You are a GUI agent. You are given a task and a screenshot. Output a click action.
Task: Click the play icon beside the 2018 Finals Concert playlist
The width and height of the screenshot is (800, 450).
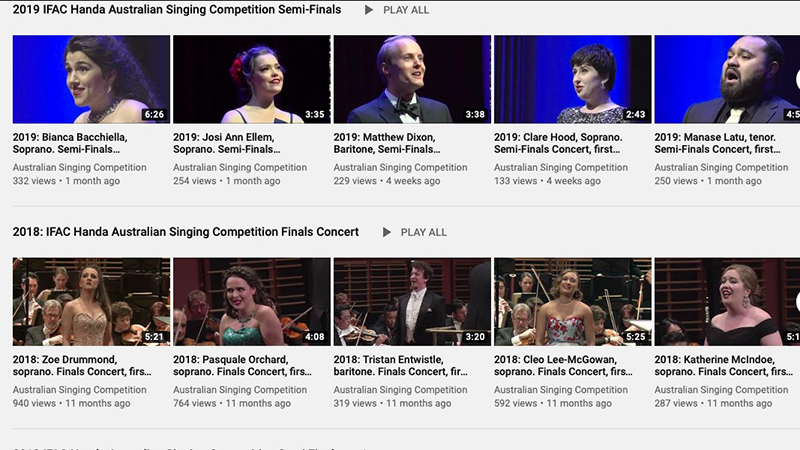(x=387, y=232)
